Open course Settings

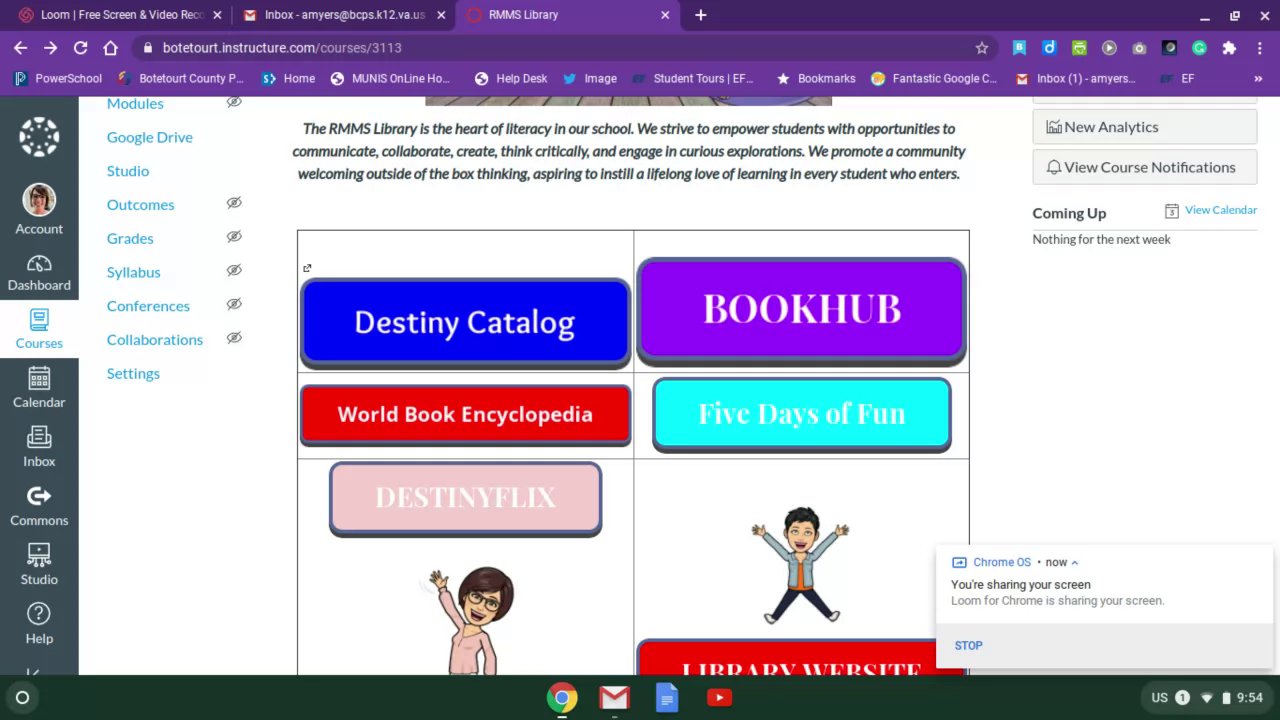pos(133,373)
